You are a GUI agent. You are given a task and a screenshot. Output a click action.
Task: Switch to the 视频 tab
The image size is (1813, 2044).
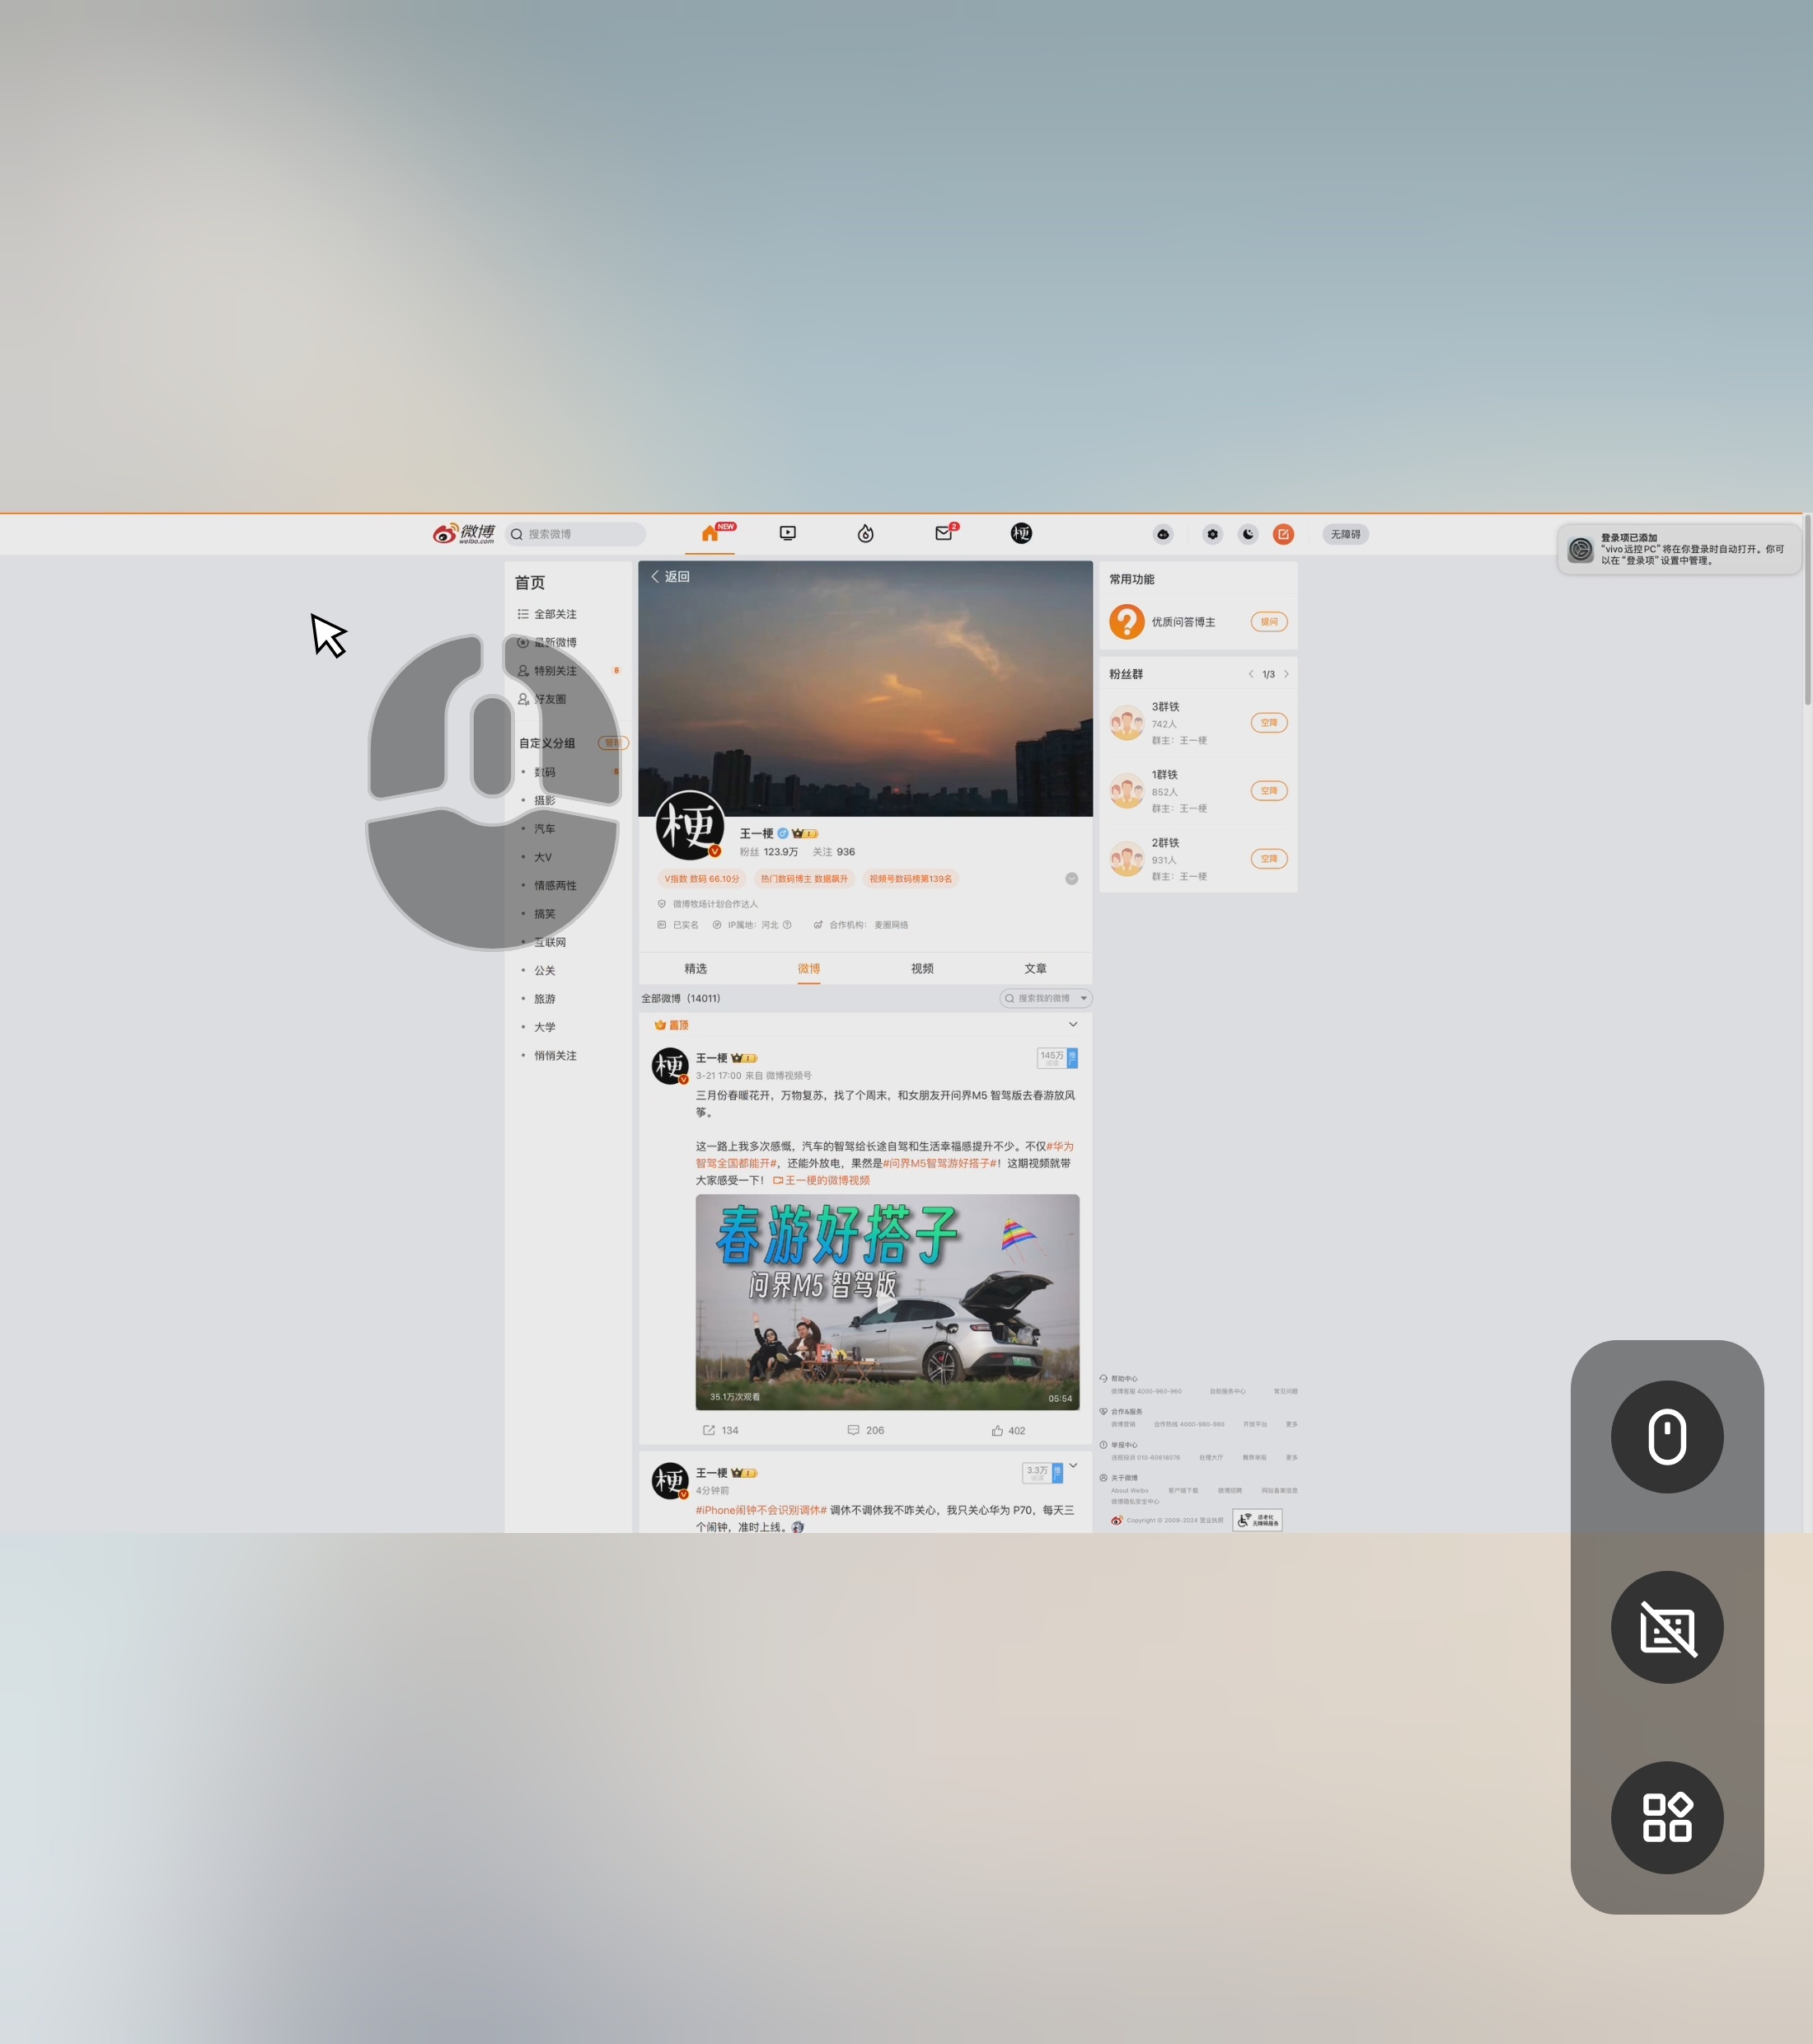tap(922, 969)
